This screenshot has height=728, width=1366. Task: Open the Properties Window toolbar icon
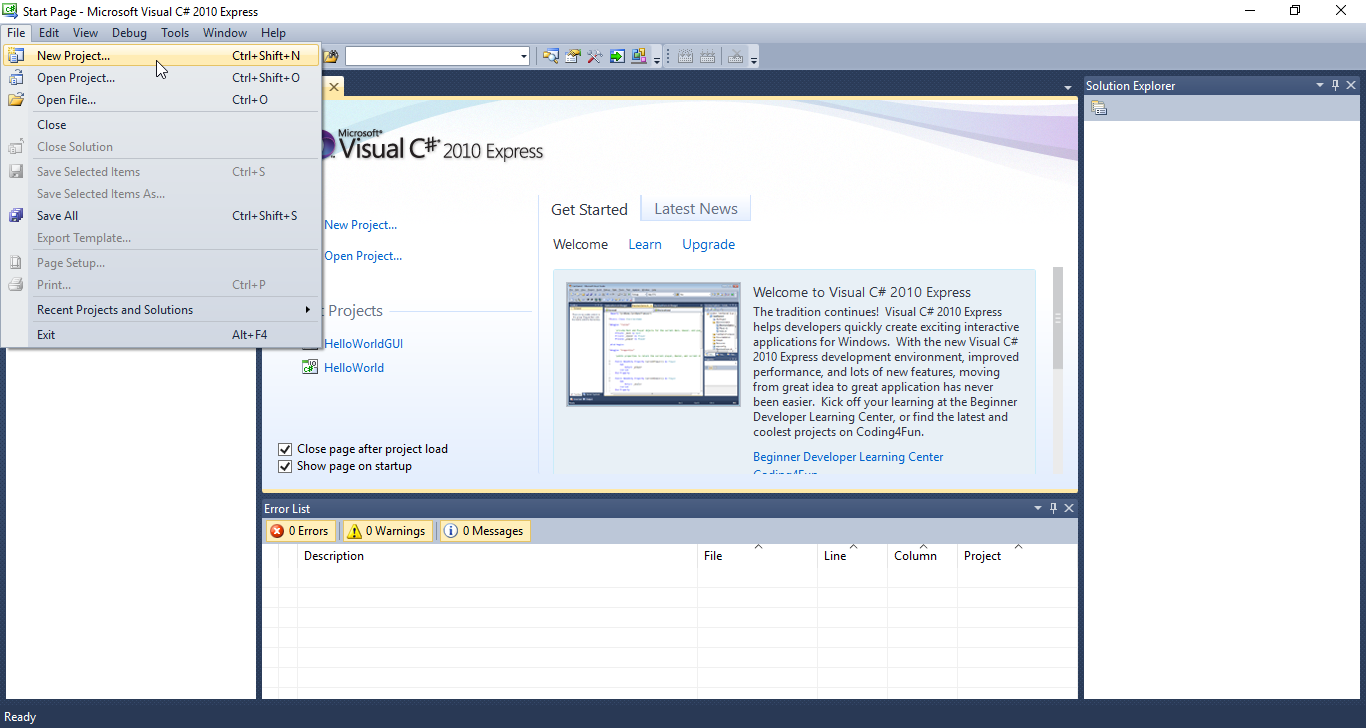573,56
